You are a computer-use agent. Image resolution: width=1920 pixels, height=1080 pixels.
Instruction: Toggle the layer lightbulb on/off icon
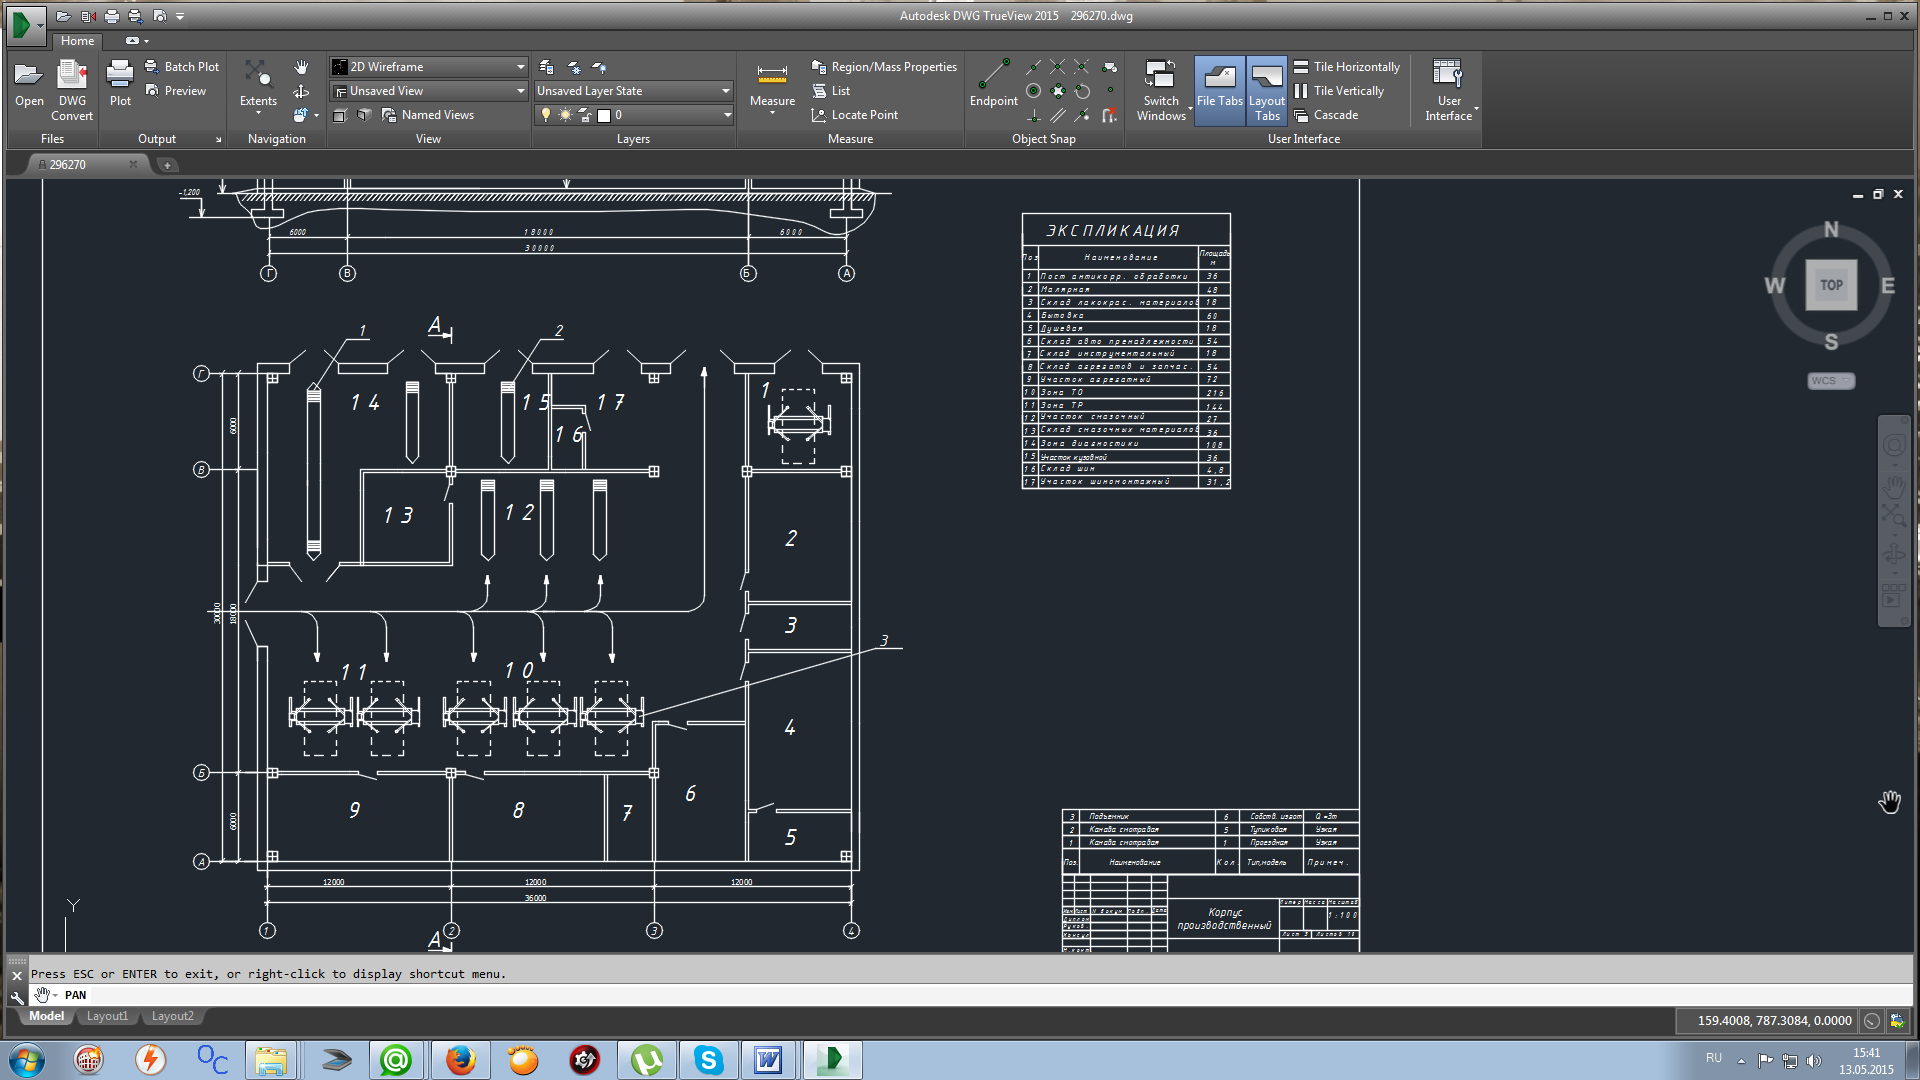546,115
